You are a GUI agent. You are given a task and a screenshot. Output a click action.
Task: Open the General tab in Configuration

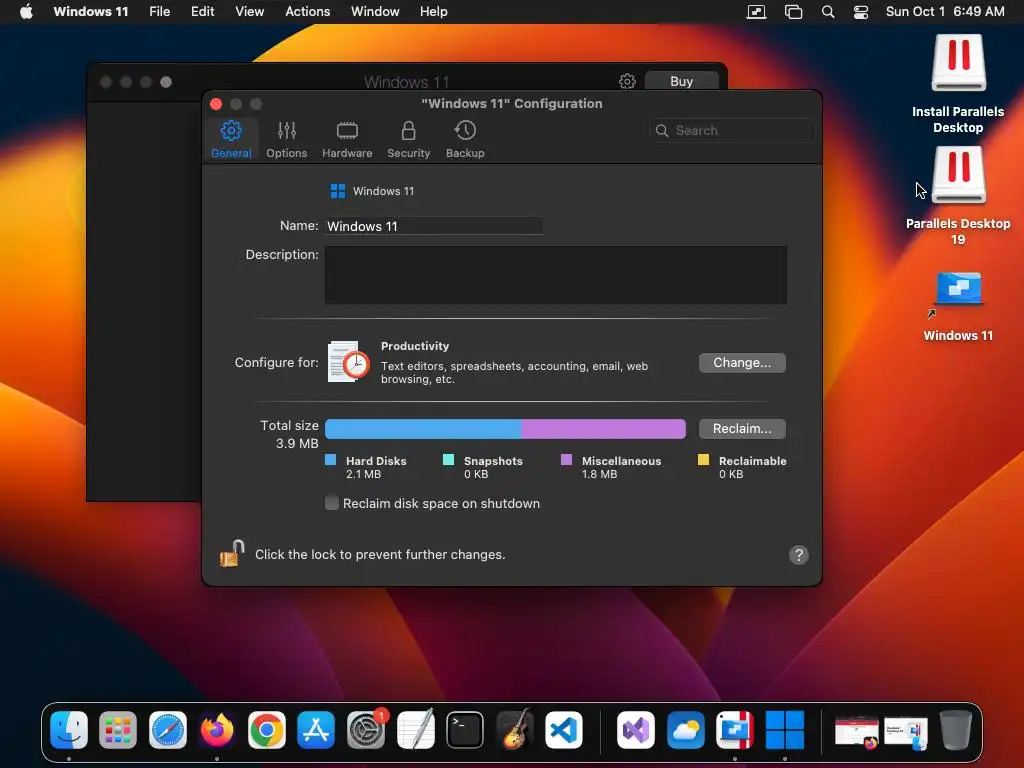(x=231, y=139)
